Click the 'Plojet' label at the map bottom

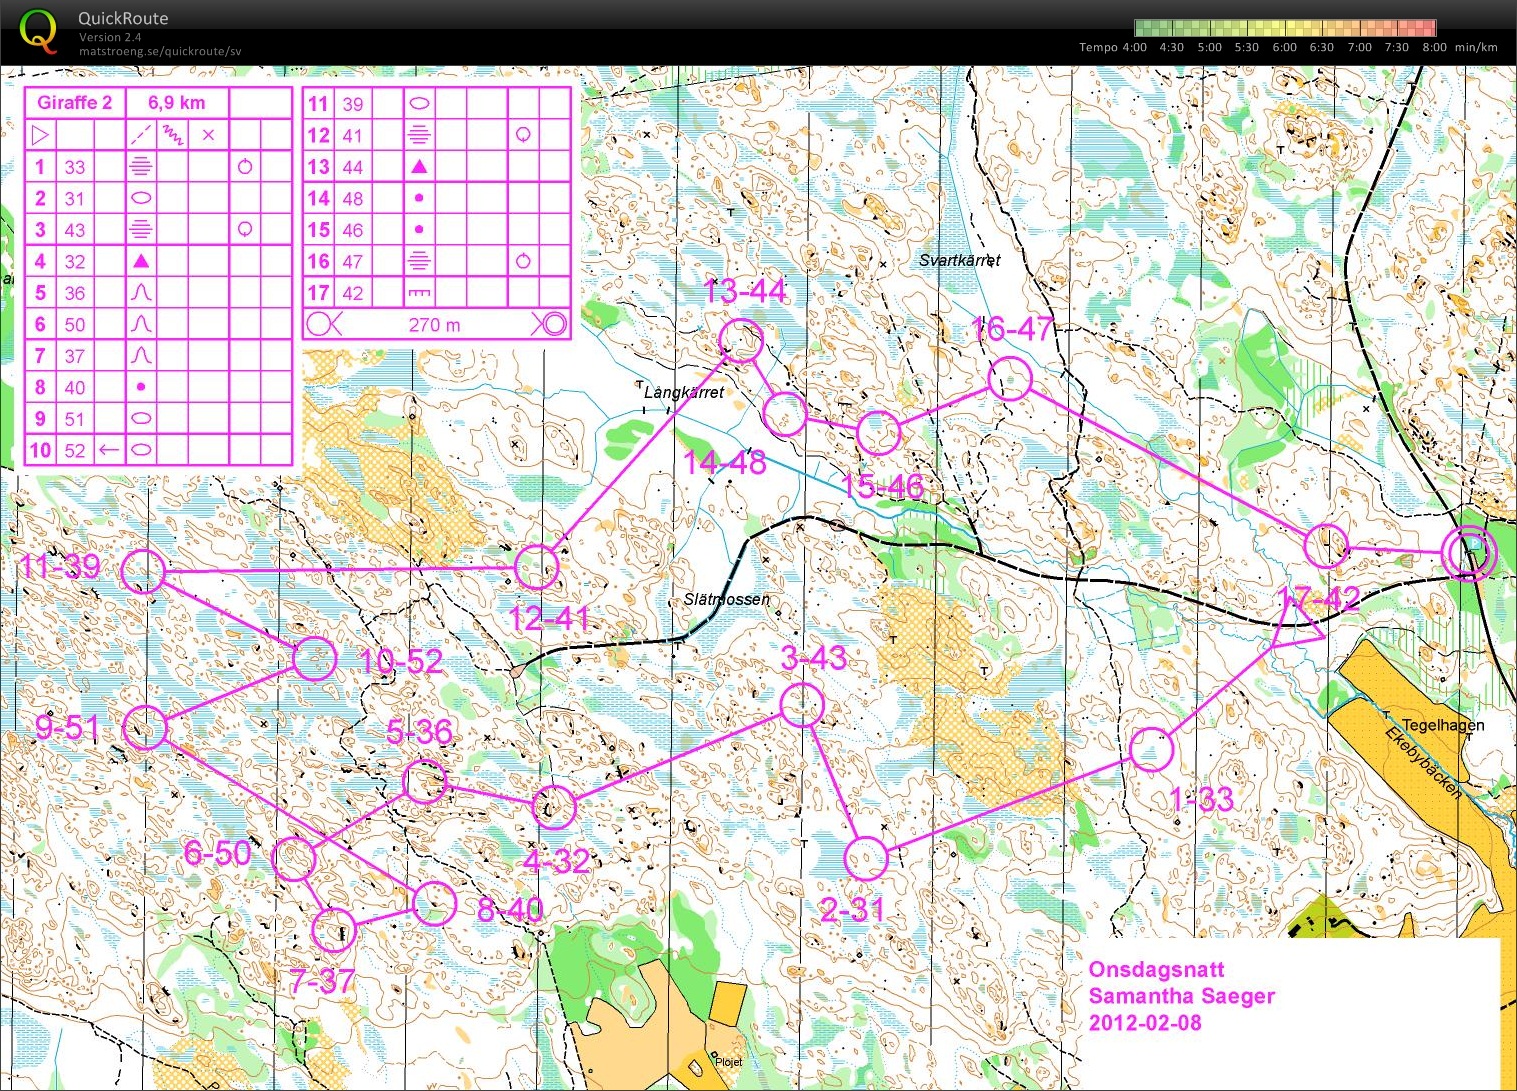pyautogui.click(x=729, y=1062)
